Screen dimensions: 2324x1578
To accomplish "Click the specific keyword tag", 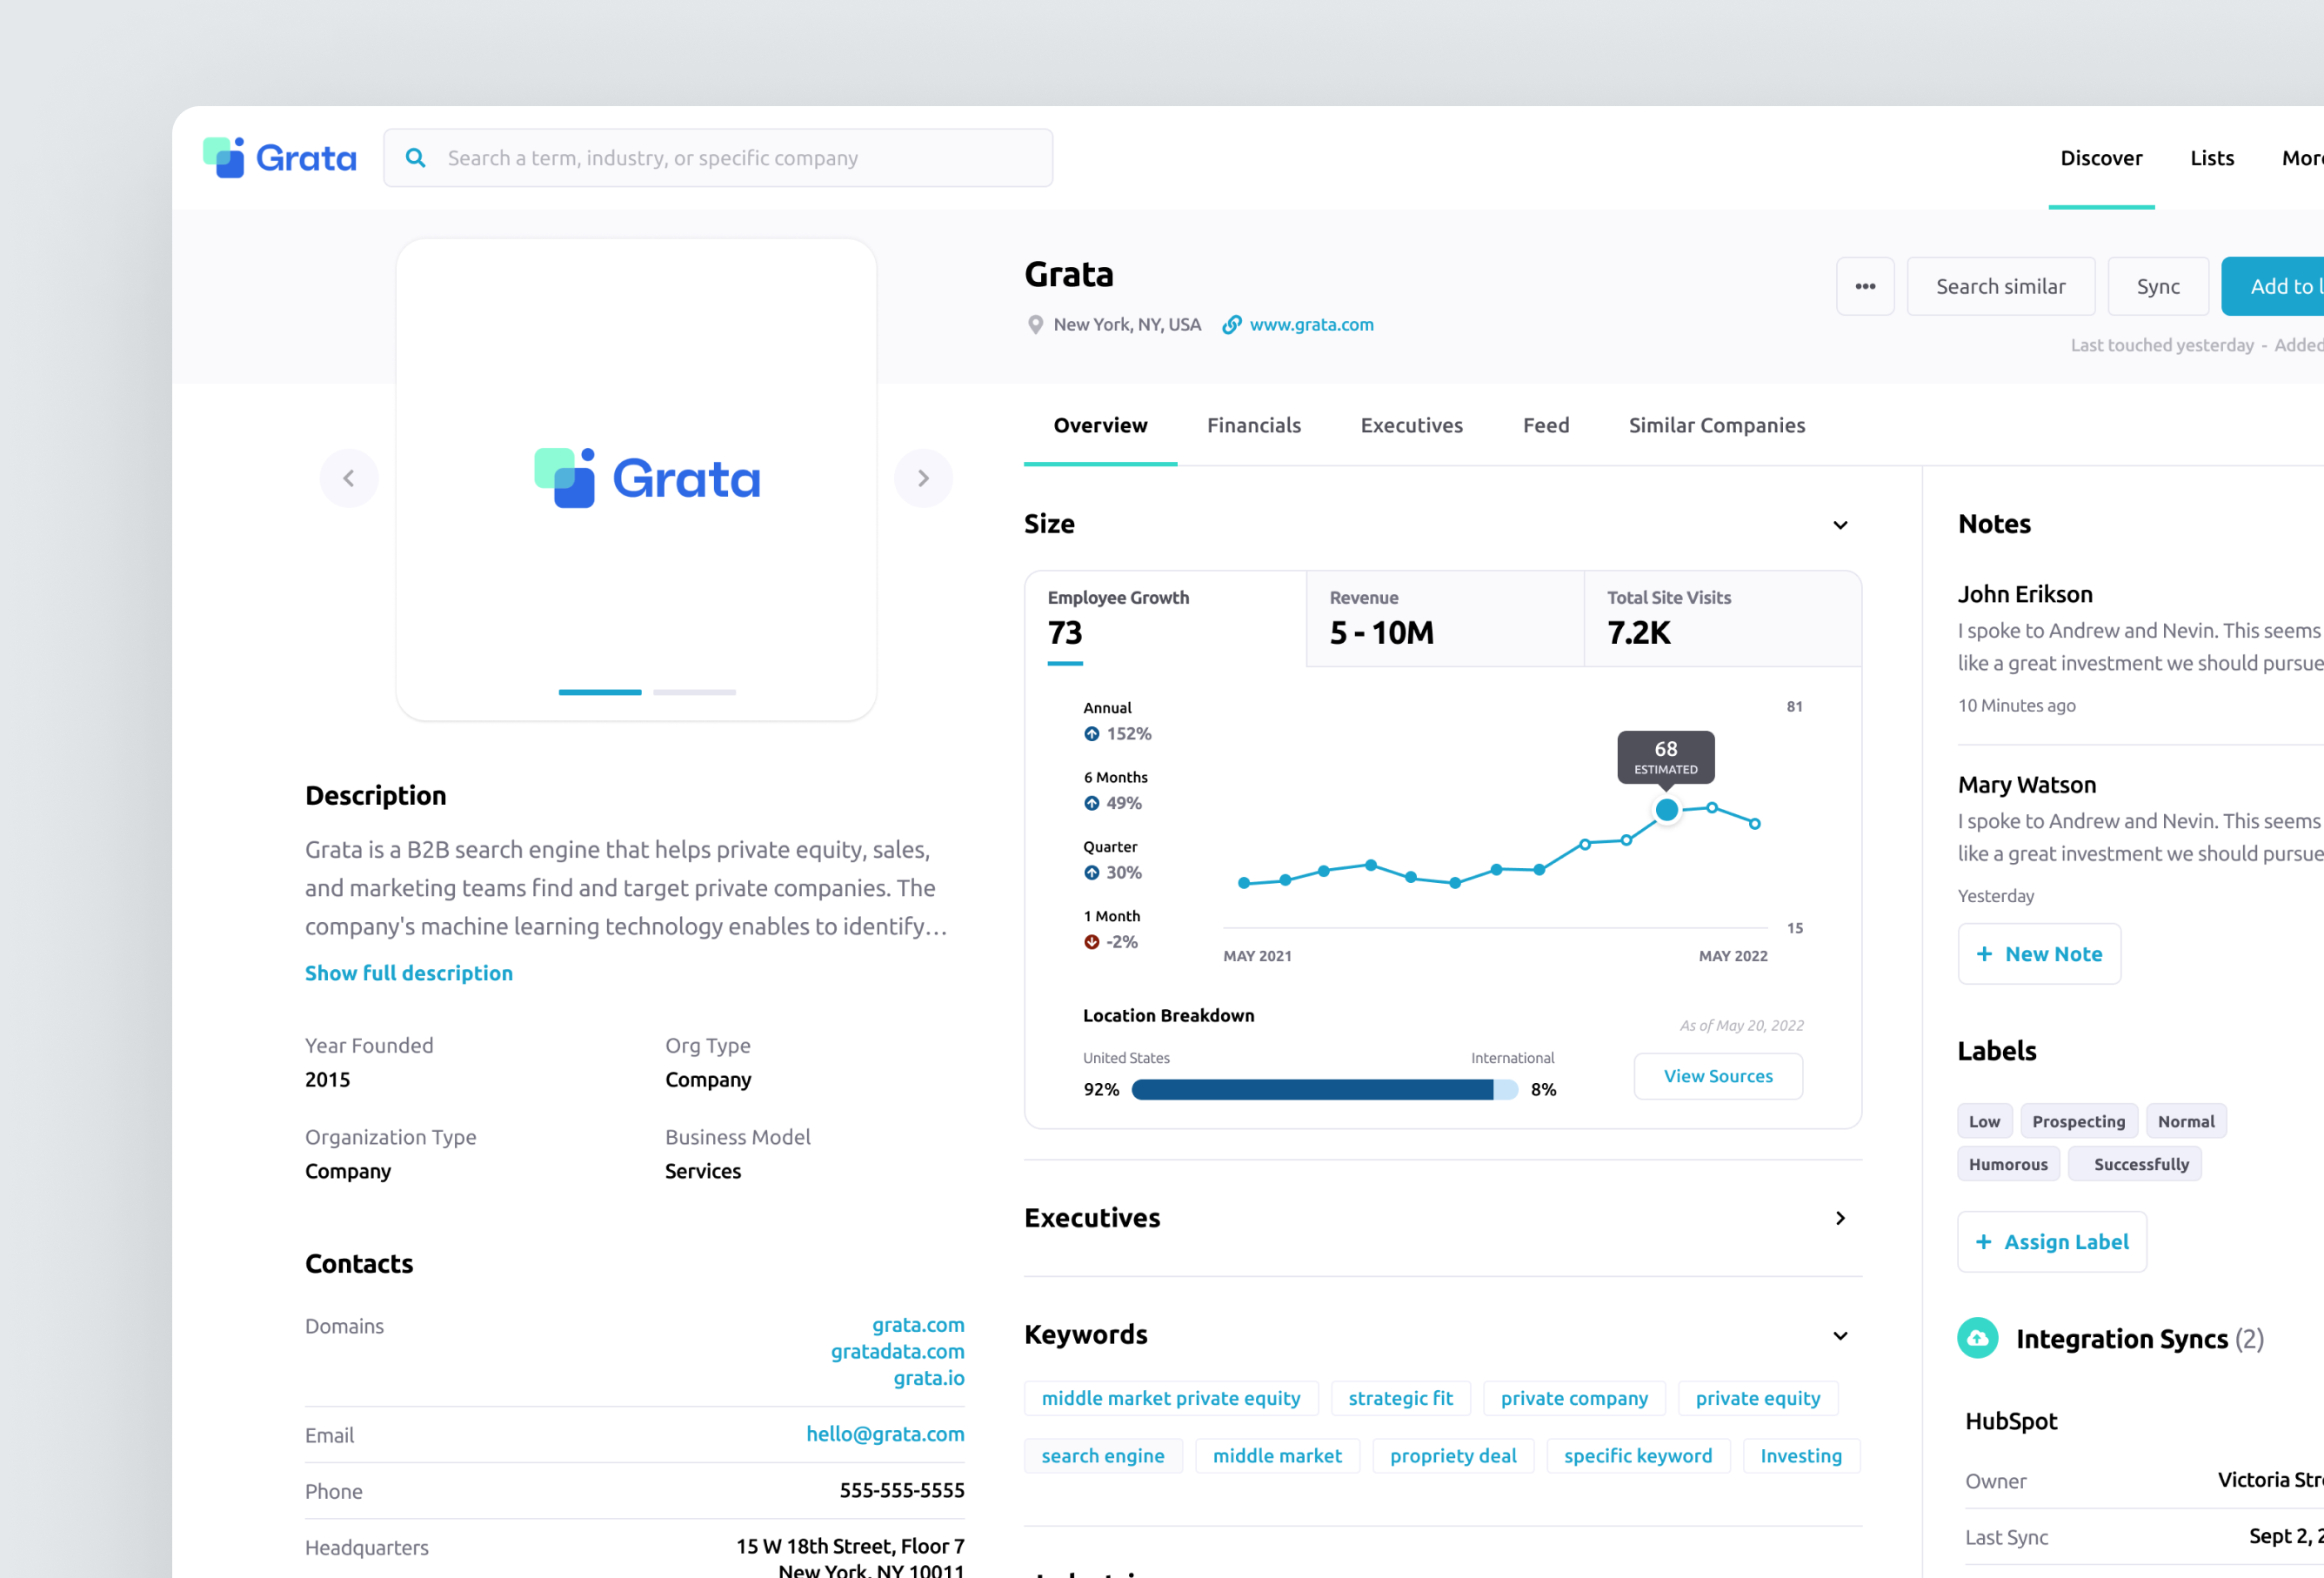I will pos(1638,1457).
